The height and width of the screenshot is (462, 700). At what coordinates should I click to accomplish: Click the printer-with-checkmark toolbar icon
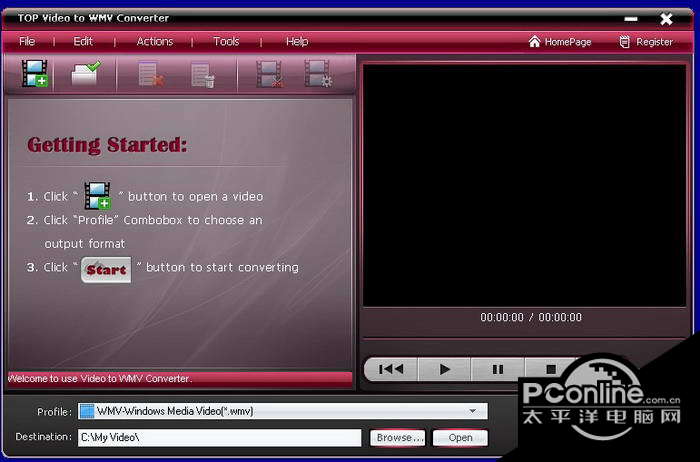click(x=86, y=73)
